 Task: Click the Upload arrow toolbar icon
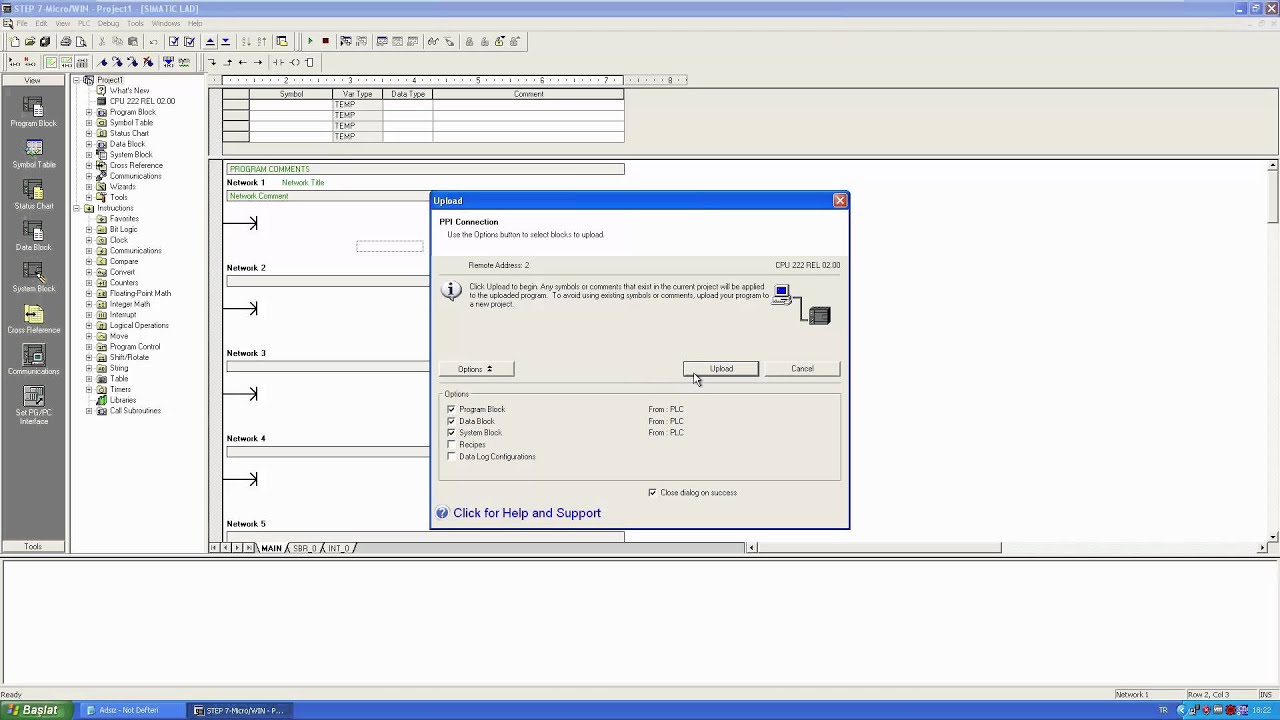(210, 42)
